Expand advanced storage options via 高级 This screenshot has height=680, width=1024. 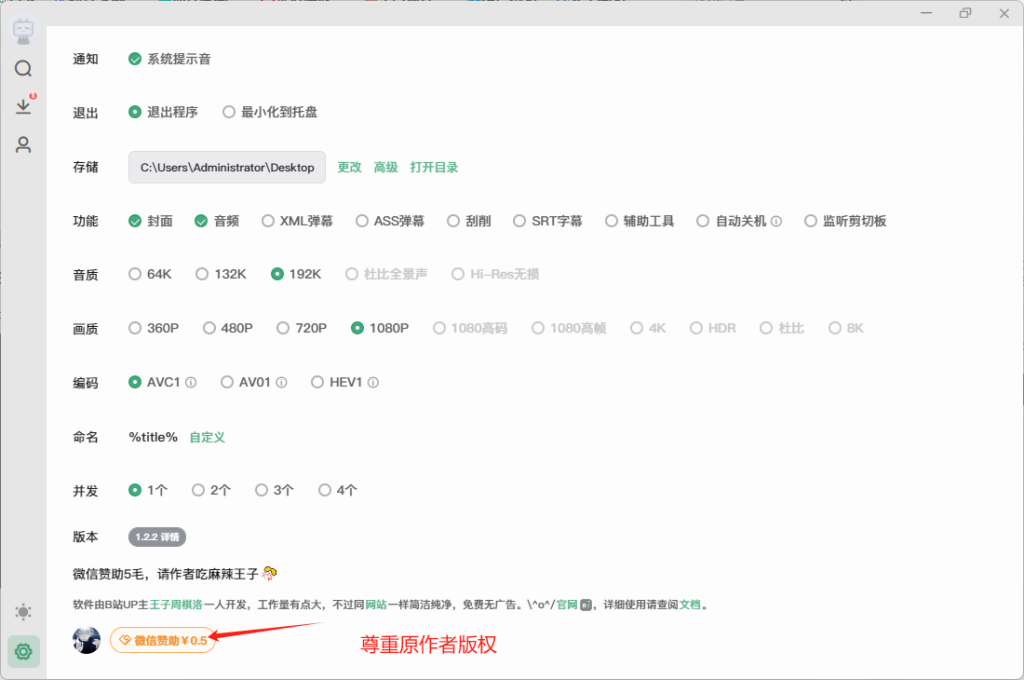tap(386, 167)
